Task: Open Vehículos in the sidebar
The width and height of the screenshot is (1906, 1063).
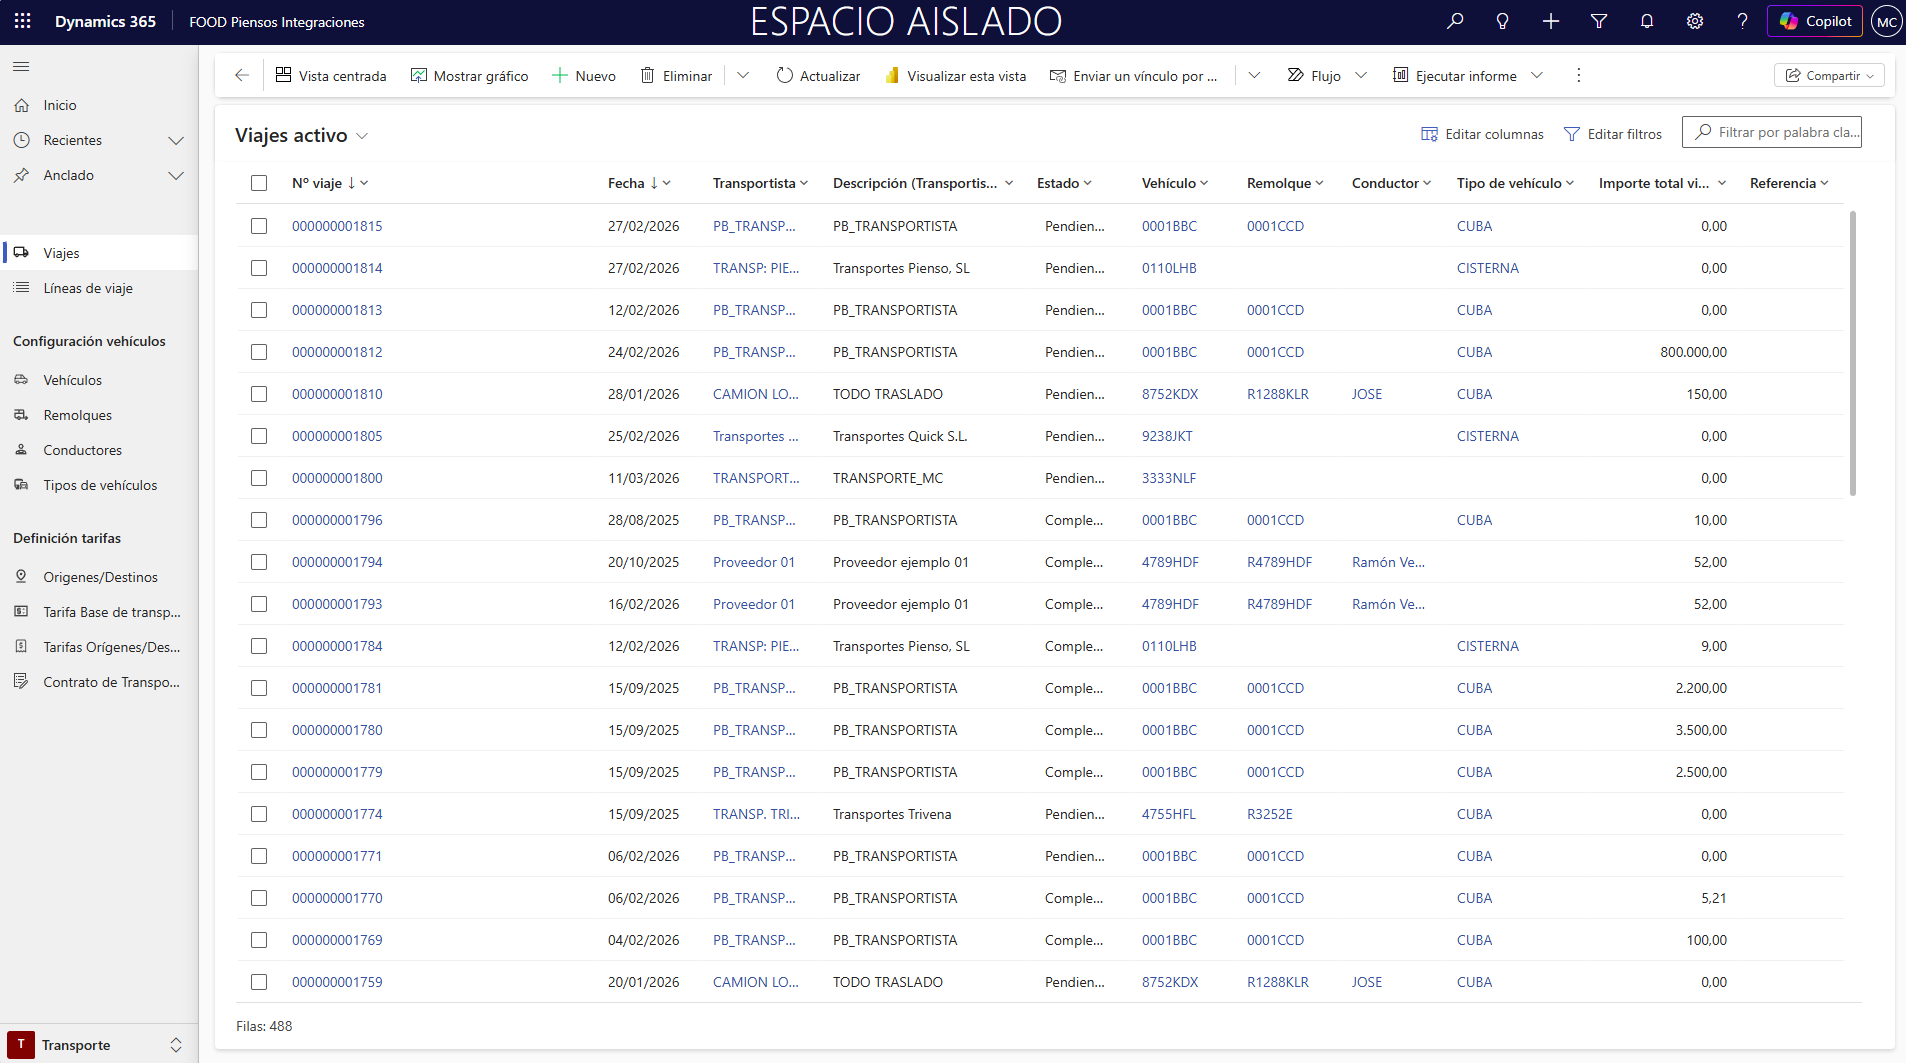Action: [72, 380]
